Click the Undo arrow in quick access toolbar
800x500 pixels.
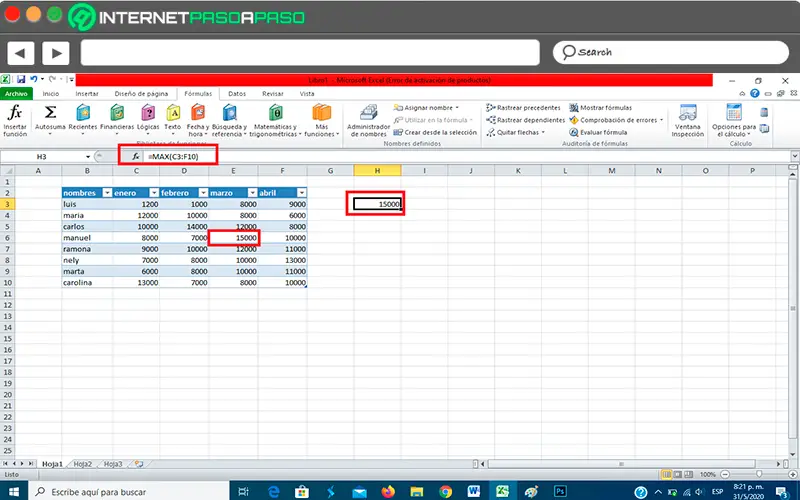[34, 80]
